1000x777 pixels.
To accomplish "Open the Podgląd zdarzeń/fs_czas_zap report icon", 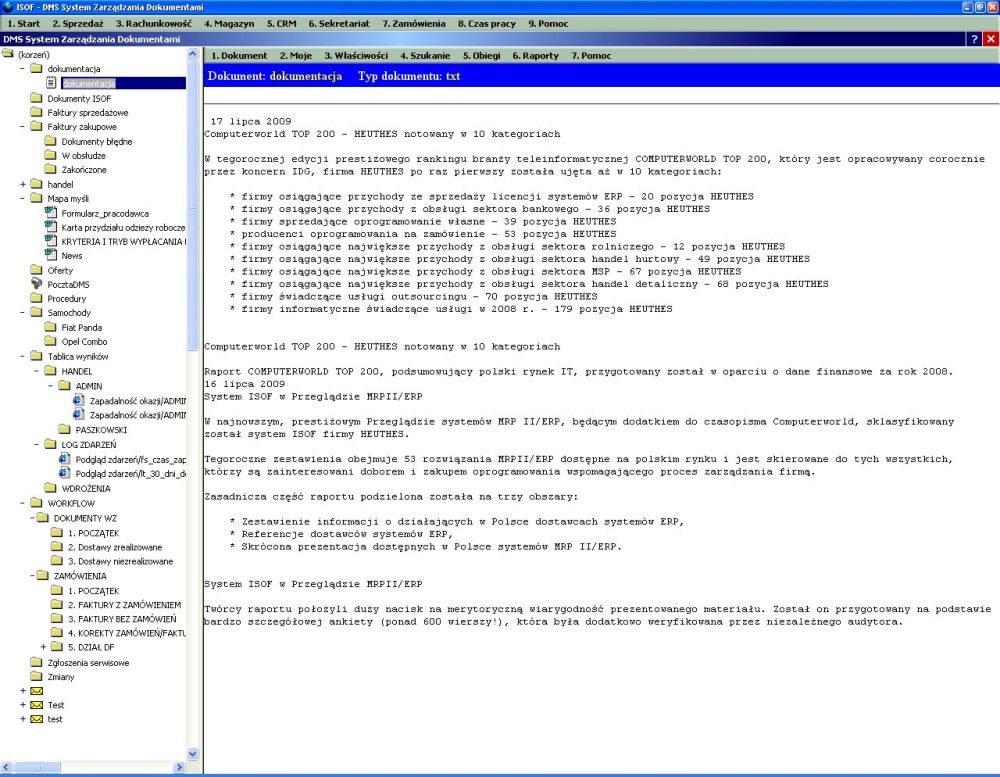I will click(x=64, y=459).
